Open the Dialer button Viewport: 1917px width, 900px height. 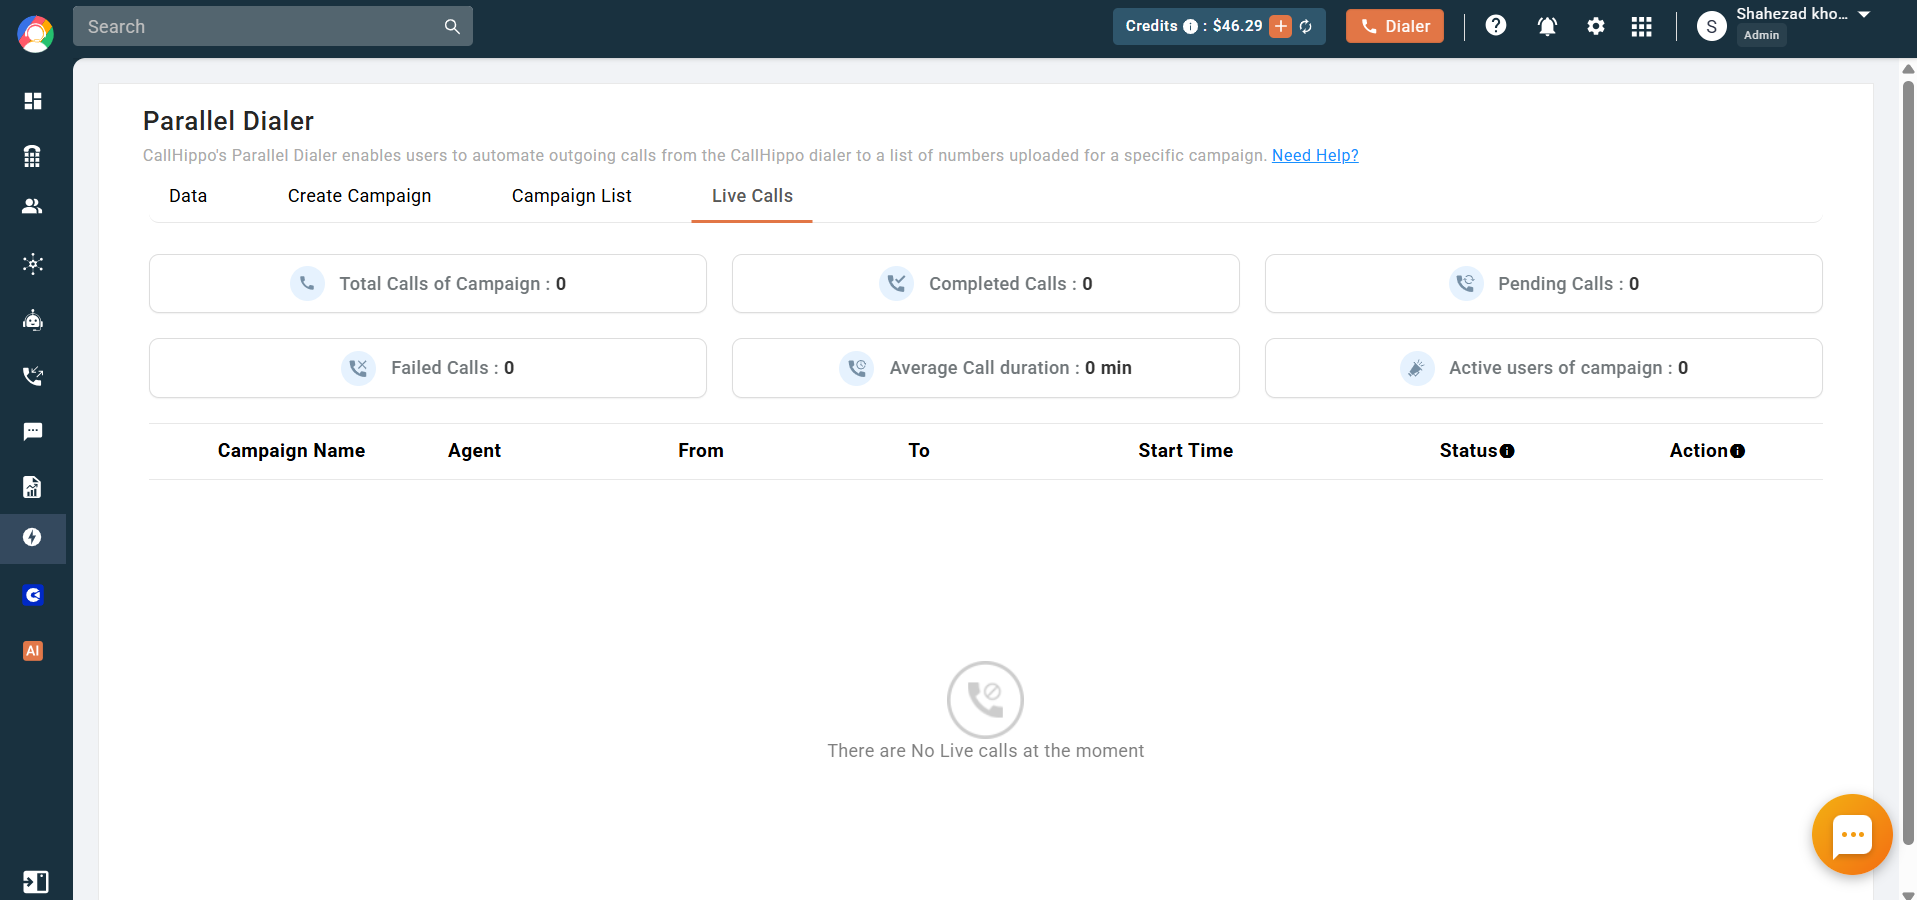tap(1395, 26)
